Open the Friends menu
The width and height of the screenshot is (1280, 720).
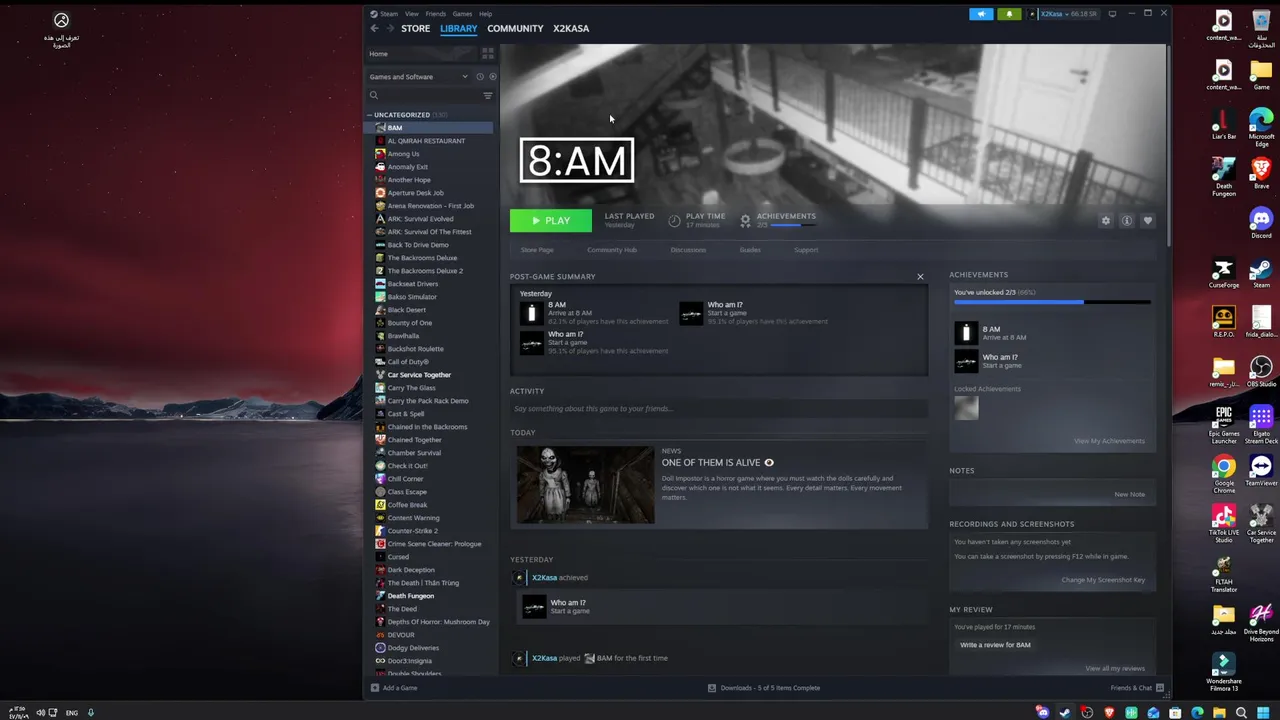click(x=435, y=14)
